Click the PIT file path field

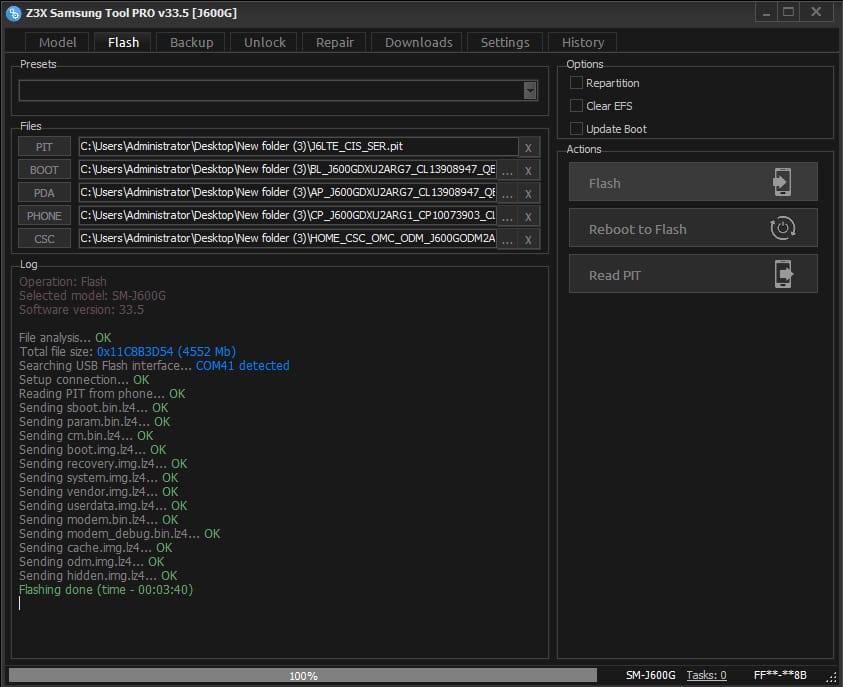coord(298,146)
